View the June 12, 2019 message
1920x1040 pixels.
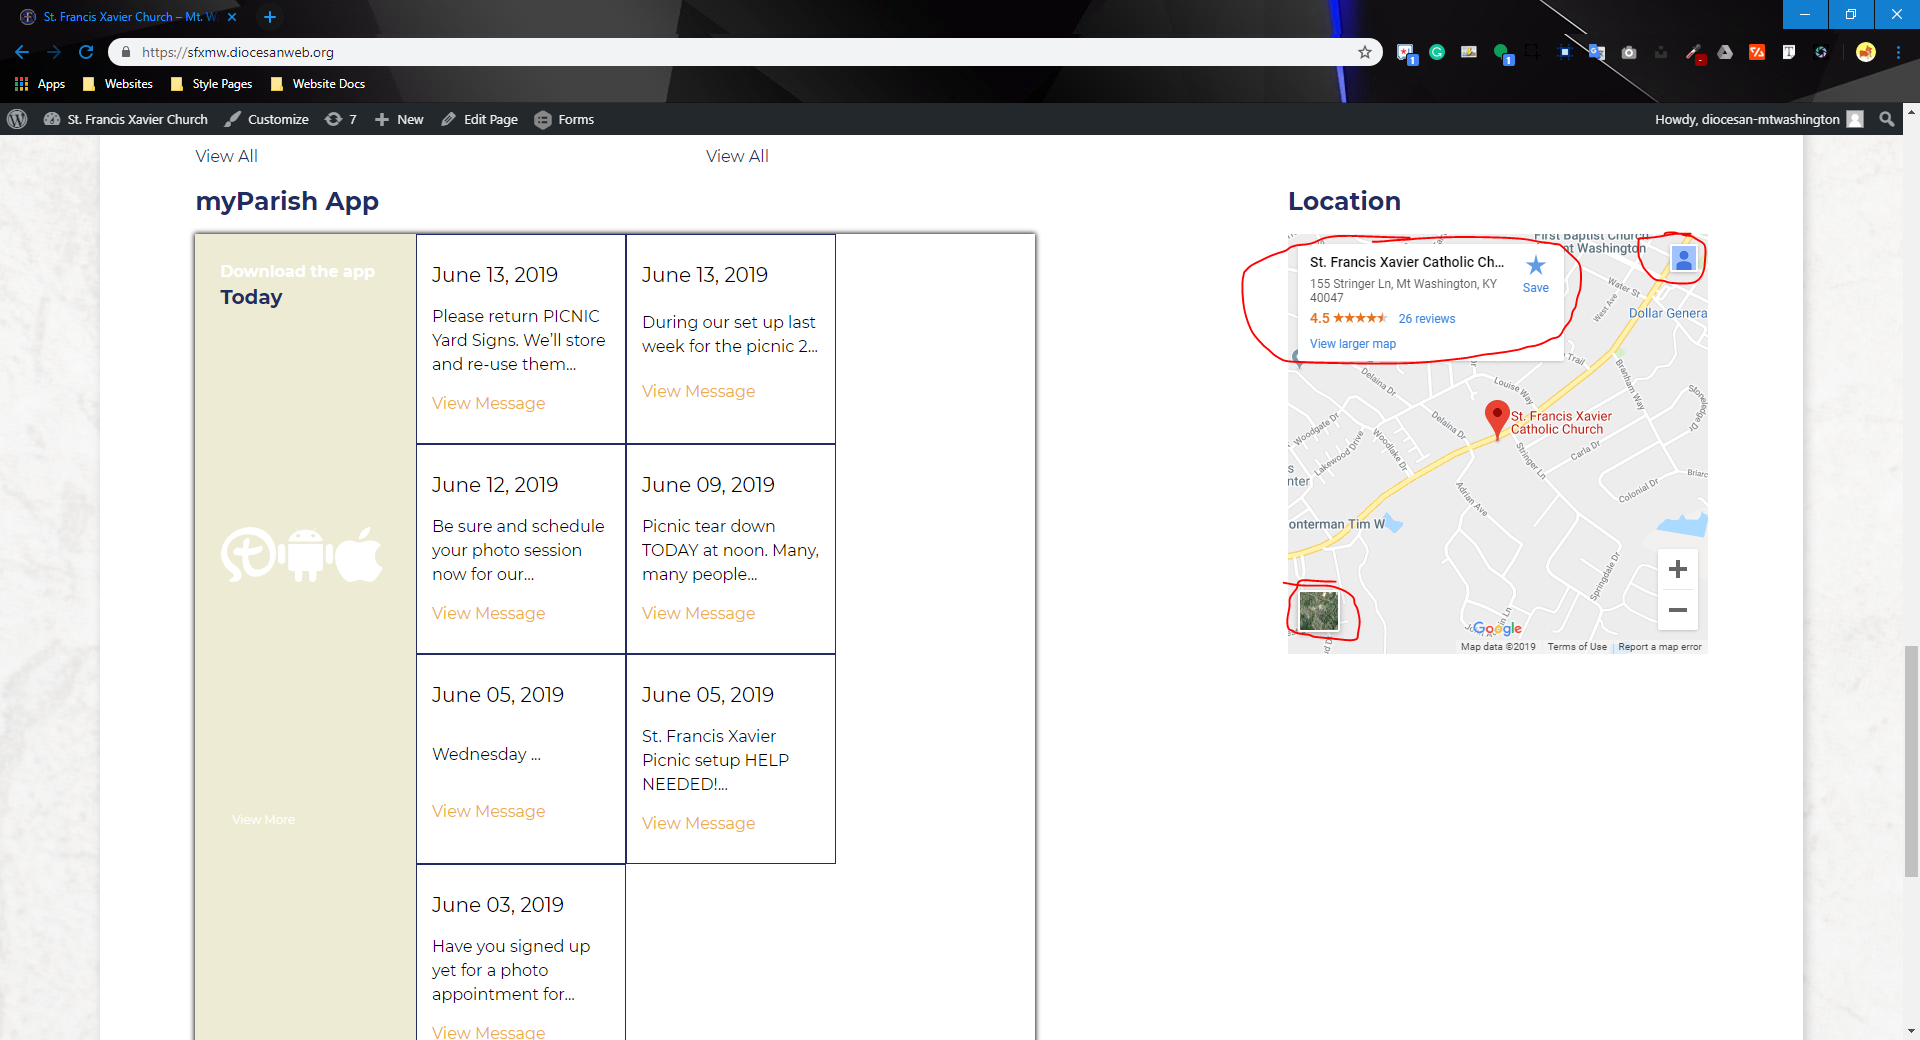[488, 613]
